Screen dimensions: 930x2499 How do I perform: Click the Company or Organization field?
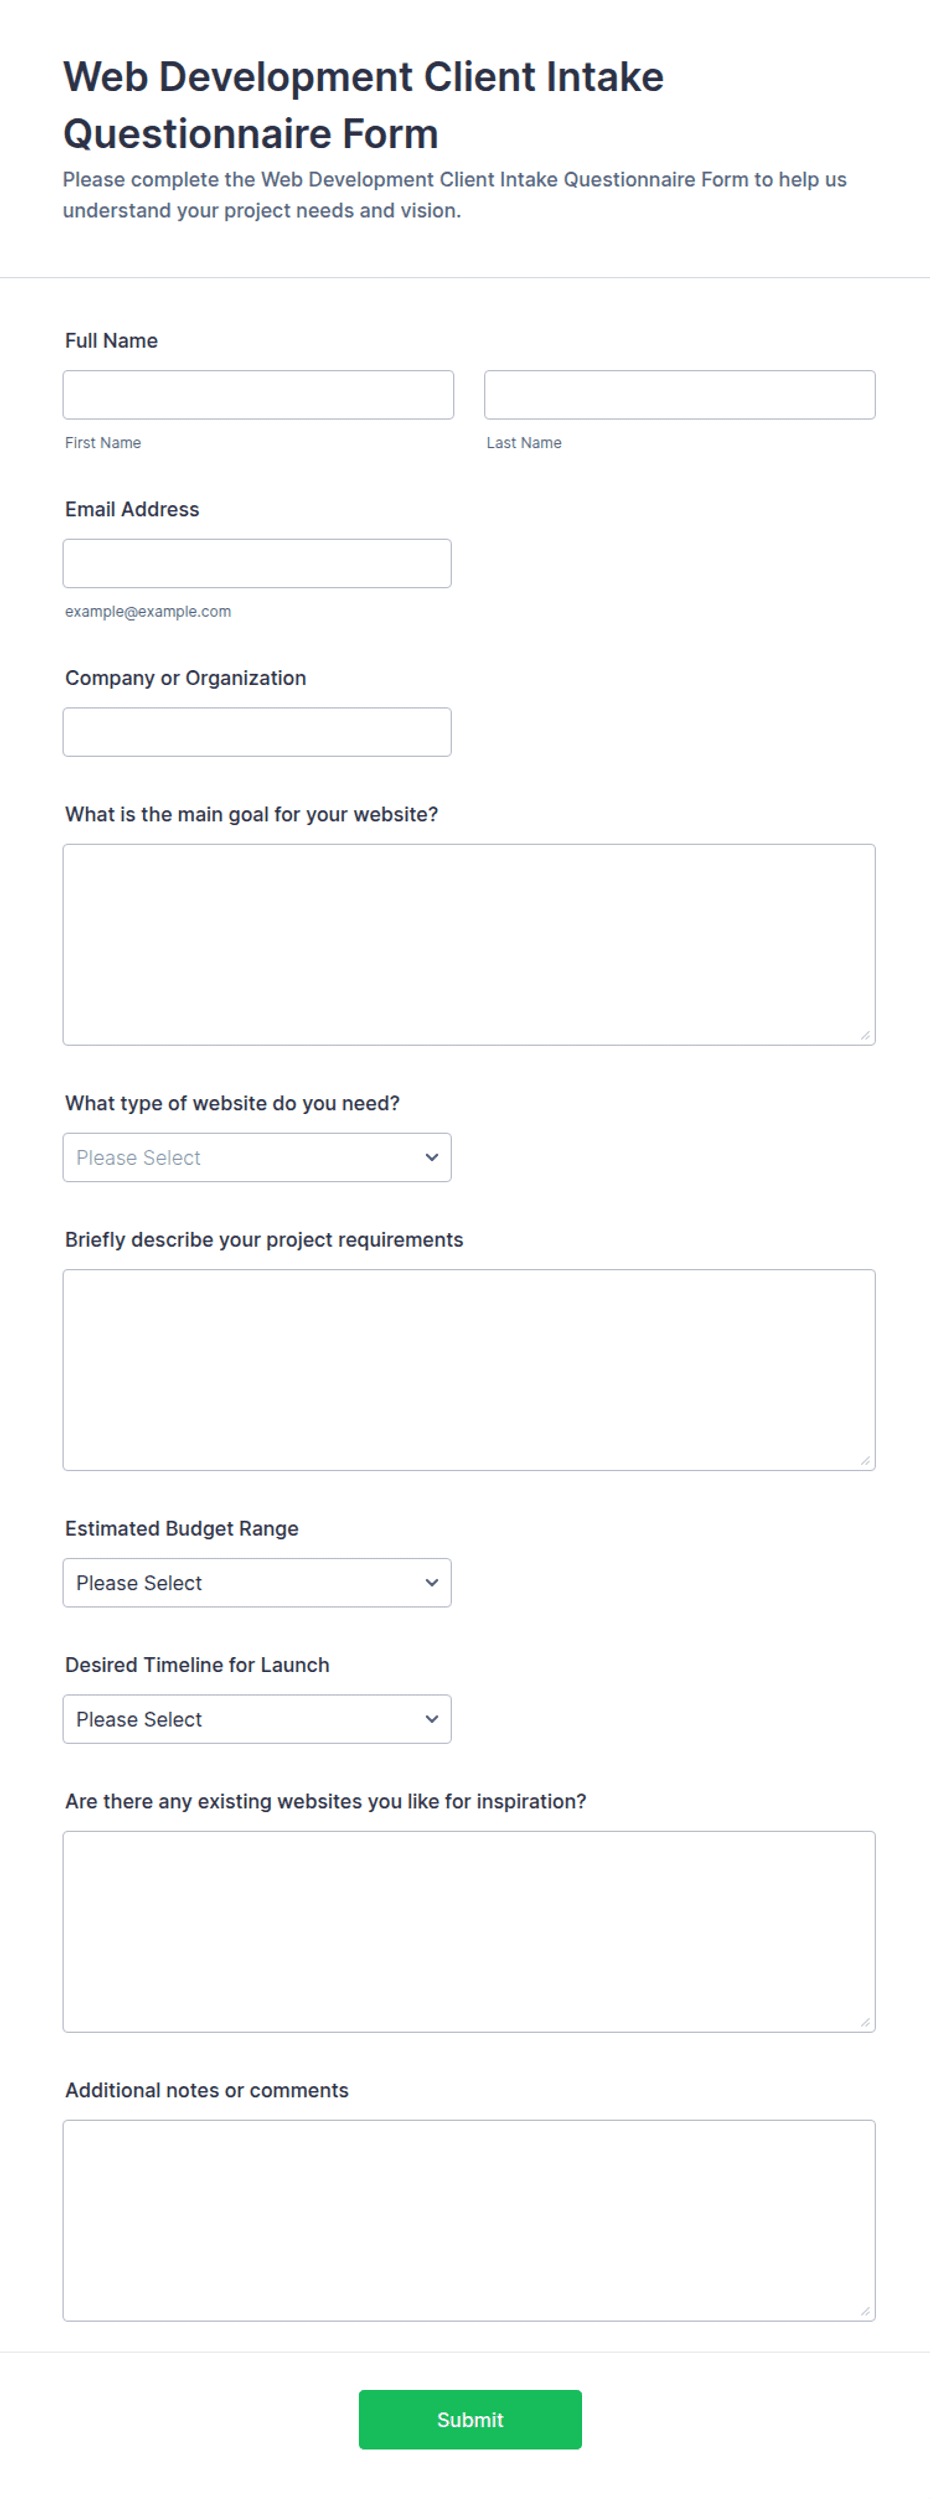tap(257, 732)
